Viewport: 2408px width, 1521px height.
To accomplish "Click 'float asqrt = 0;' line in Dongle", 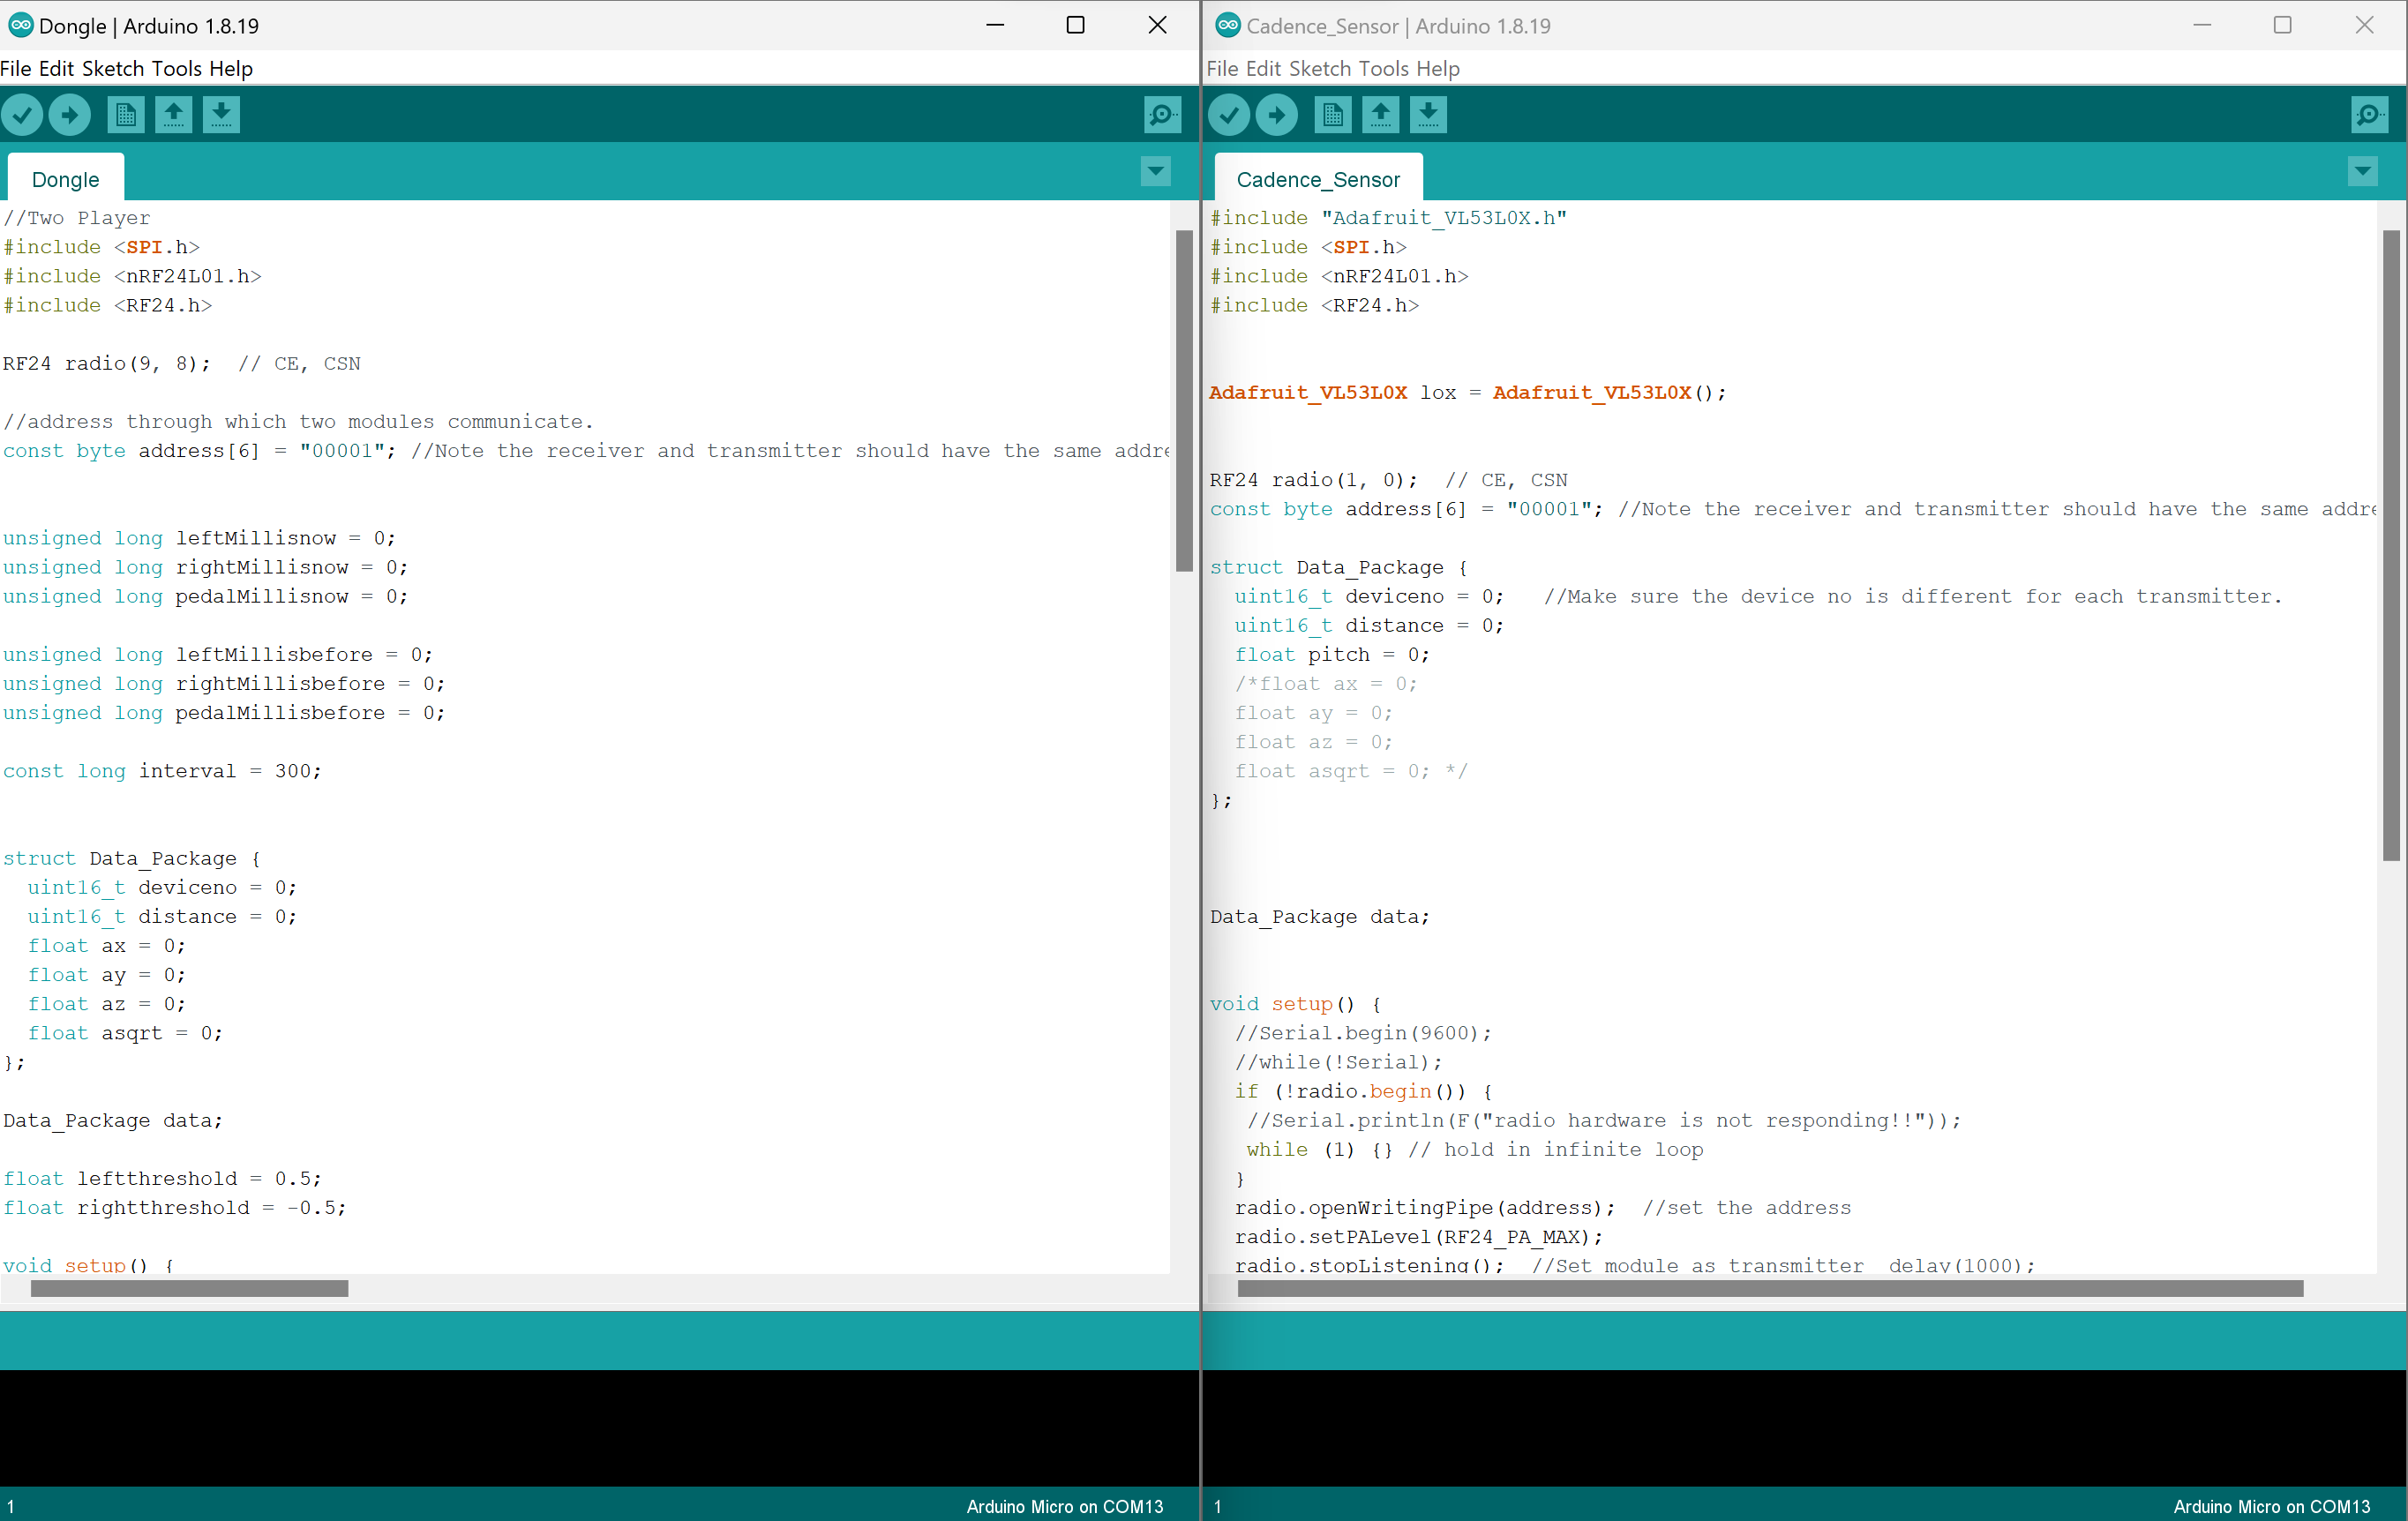I will coord(125,1033).
